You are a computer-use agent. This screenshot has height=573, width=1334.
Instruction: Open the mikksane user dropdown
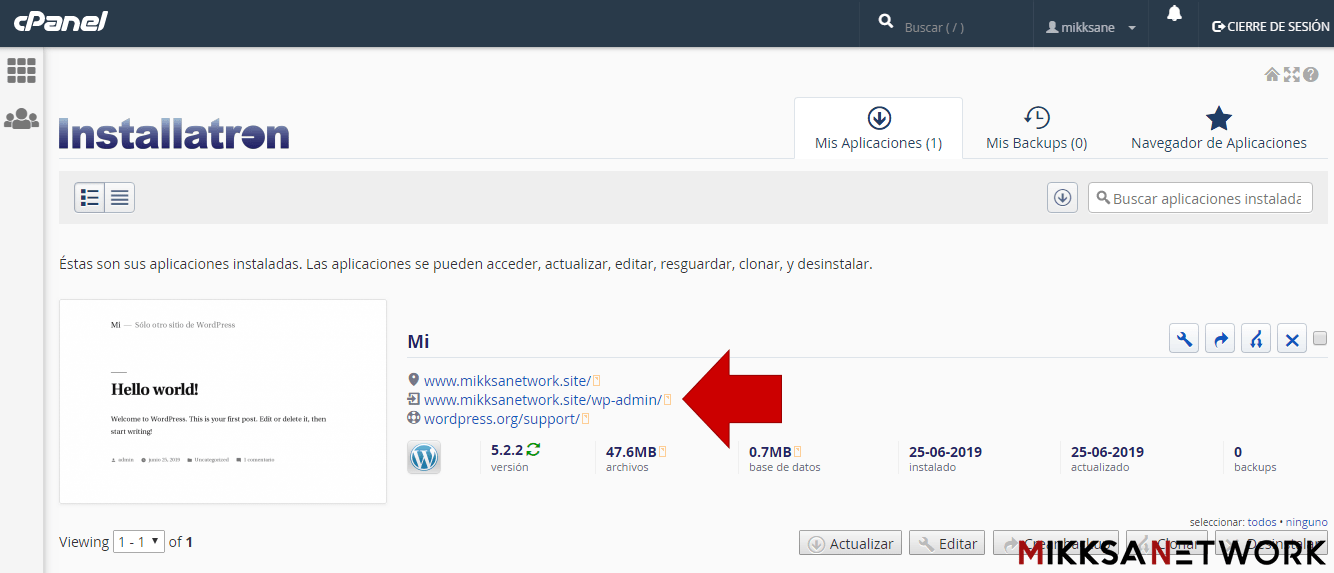click(x=1091, y=27)
